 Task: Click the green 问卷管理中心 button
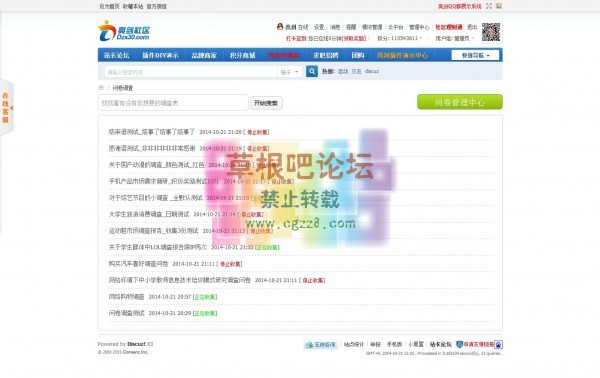pos(460,102)
